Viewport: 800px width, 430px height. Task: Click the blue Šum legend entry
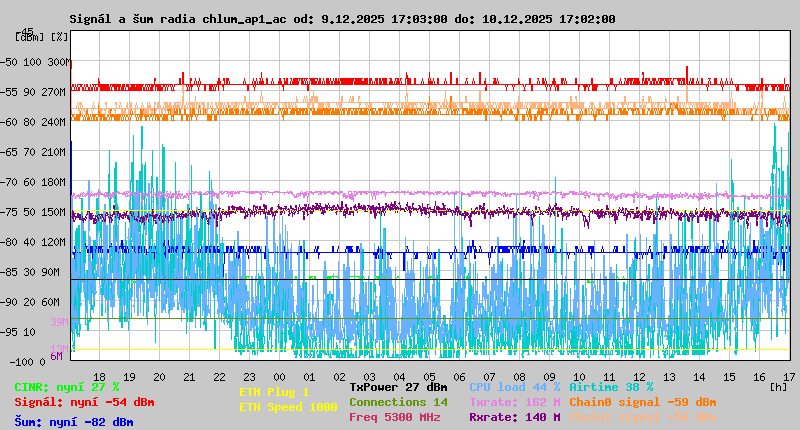point(74,423)
